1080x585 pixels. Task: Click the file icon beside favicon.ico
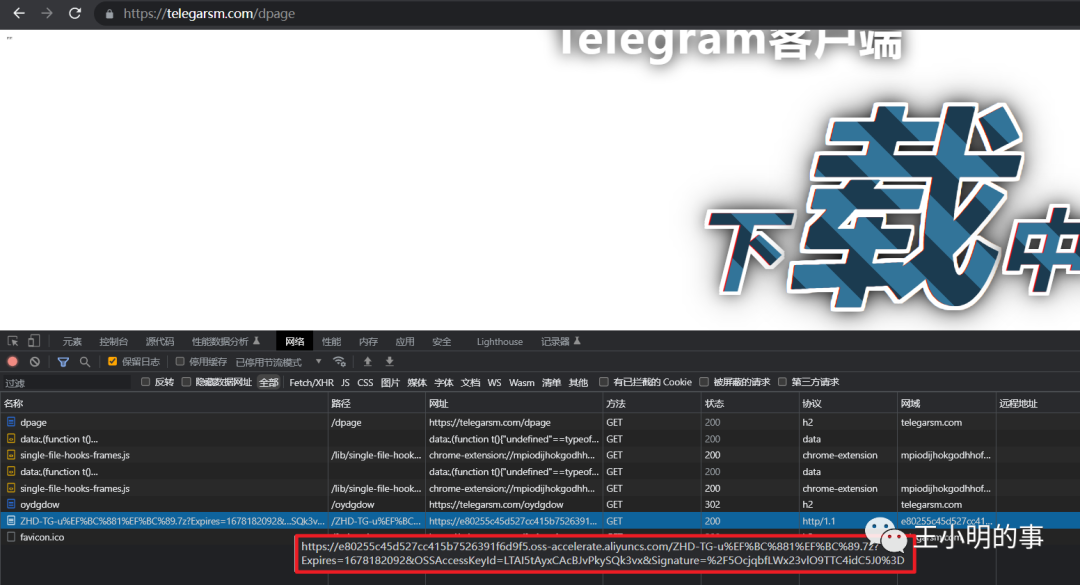pos(11,537)
